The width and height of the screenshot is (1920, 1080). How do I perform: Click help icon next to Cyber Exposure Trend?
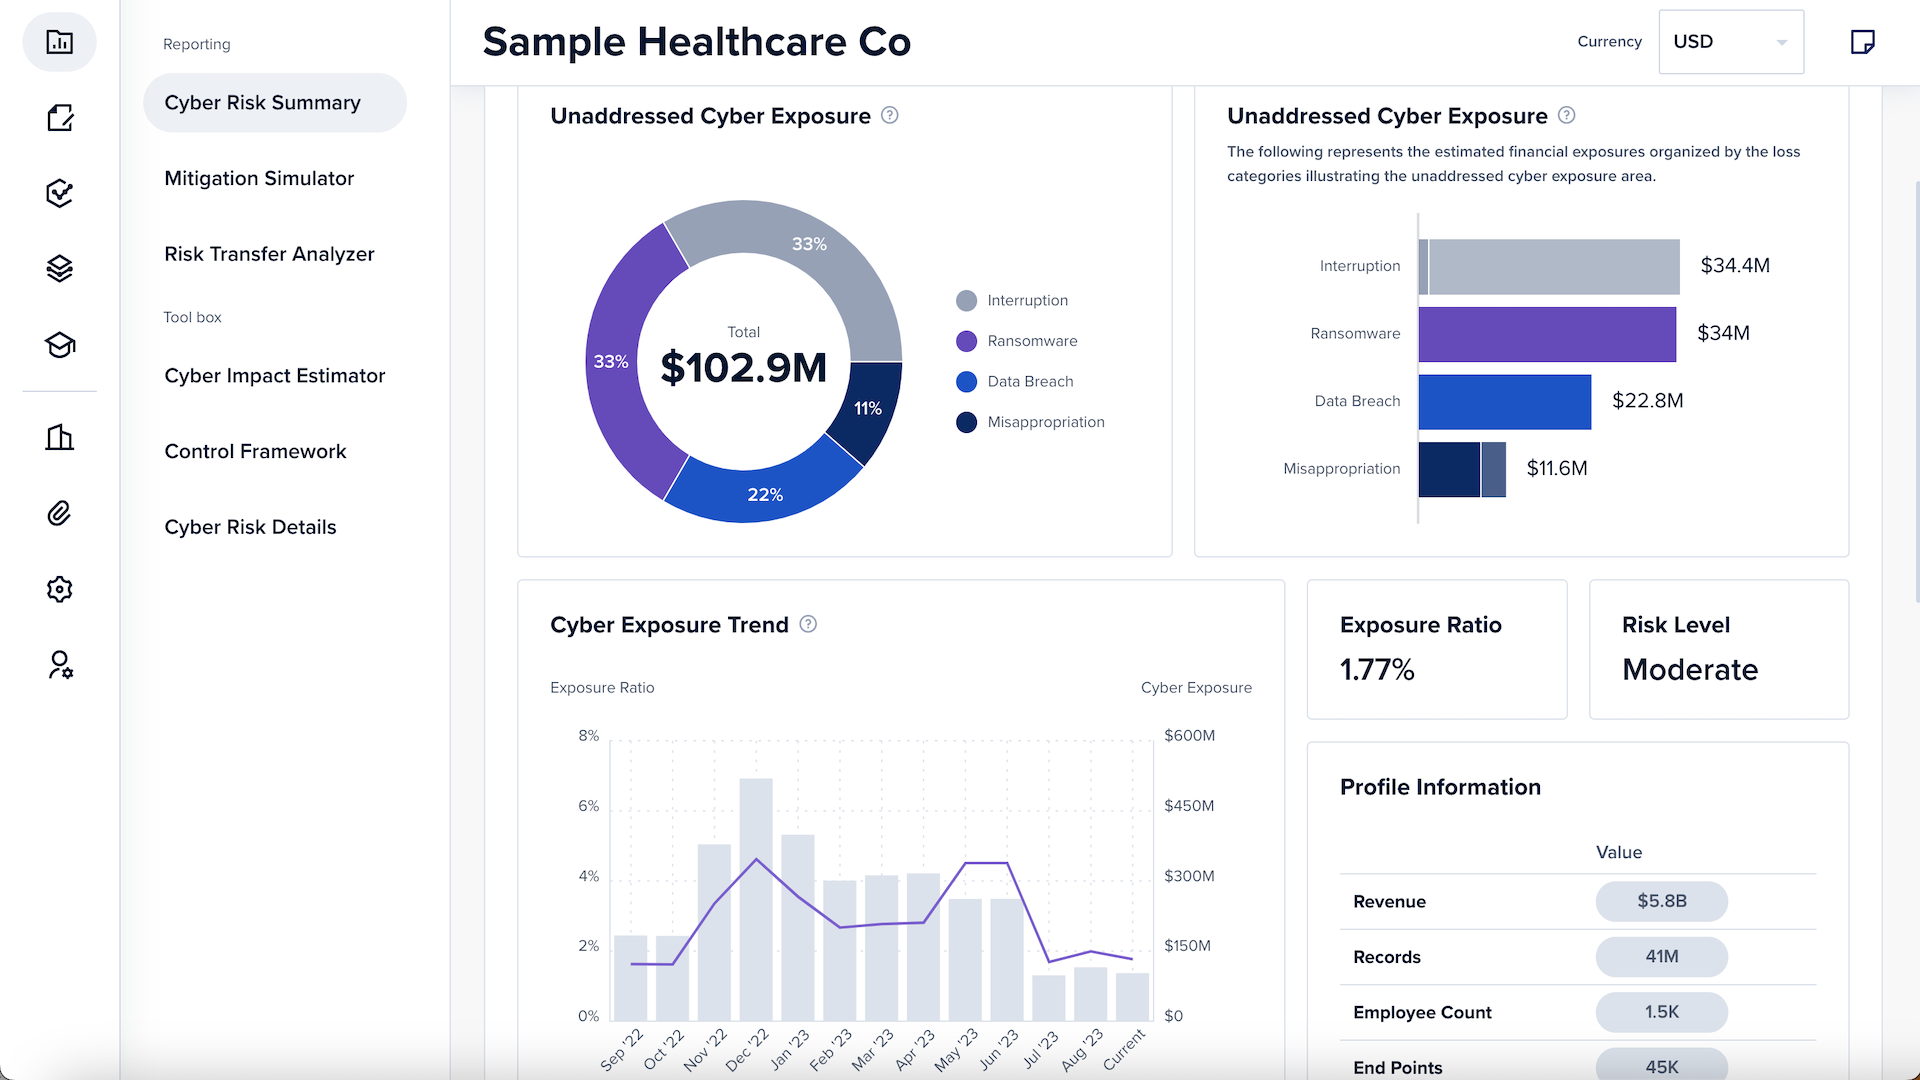click(x=808, y=624)
